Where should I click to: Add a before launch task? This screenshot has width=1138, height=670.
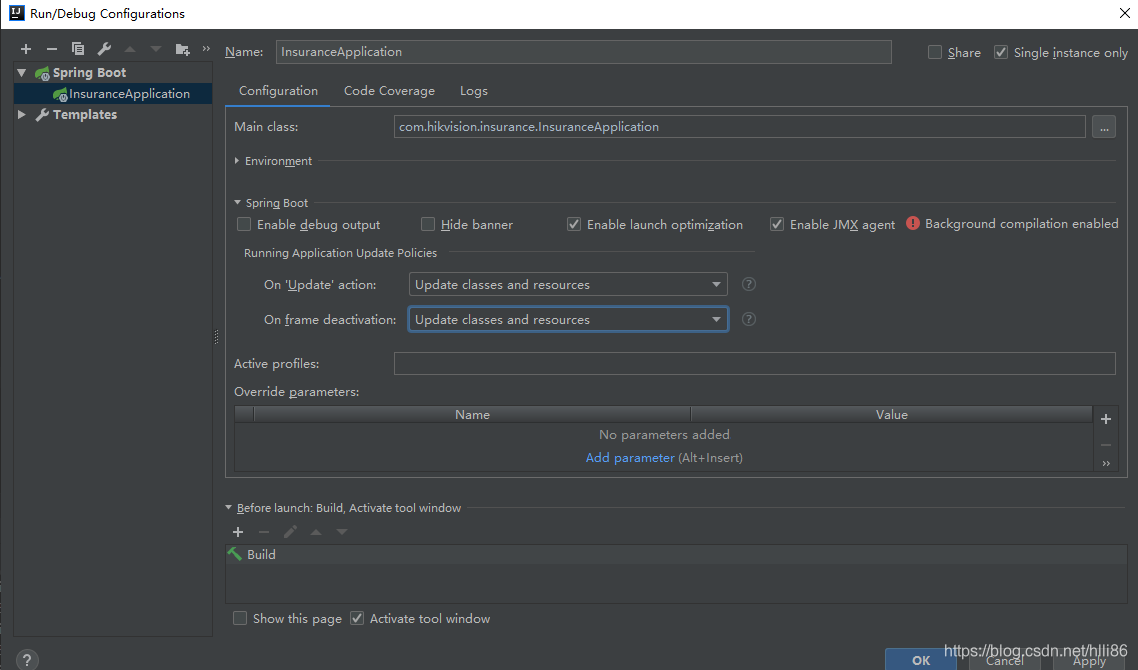pyautogui.click(x=238, y=532)
